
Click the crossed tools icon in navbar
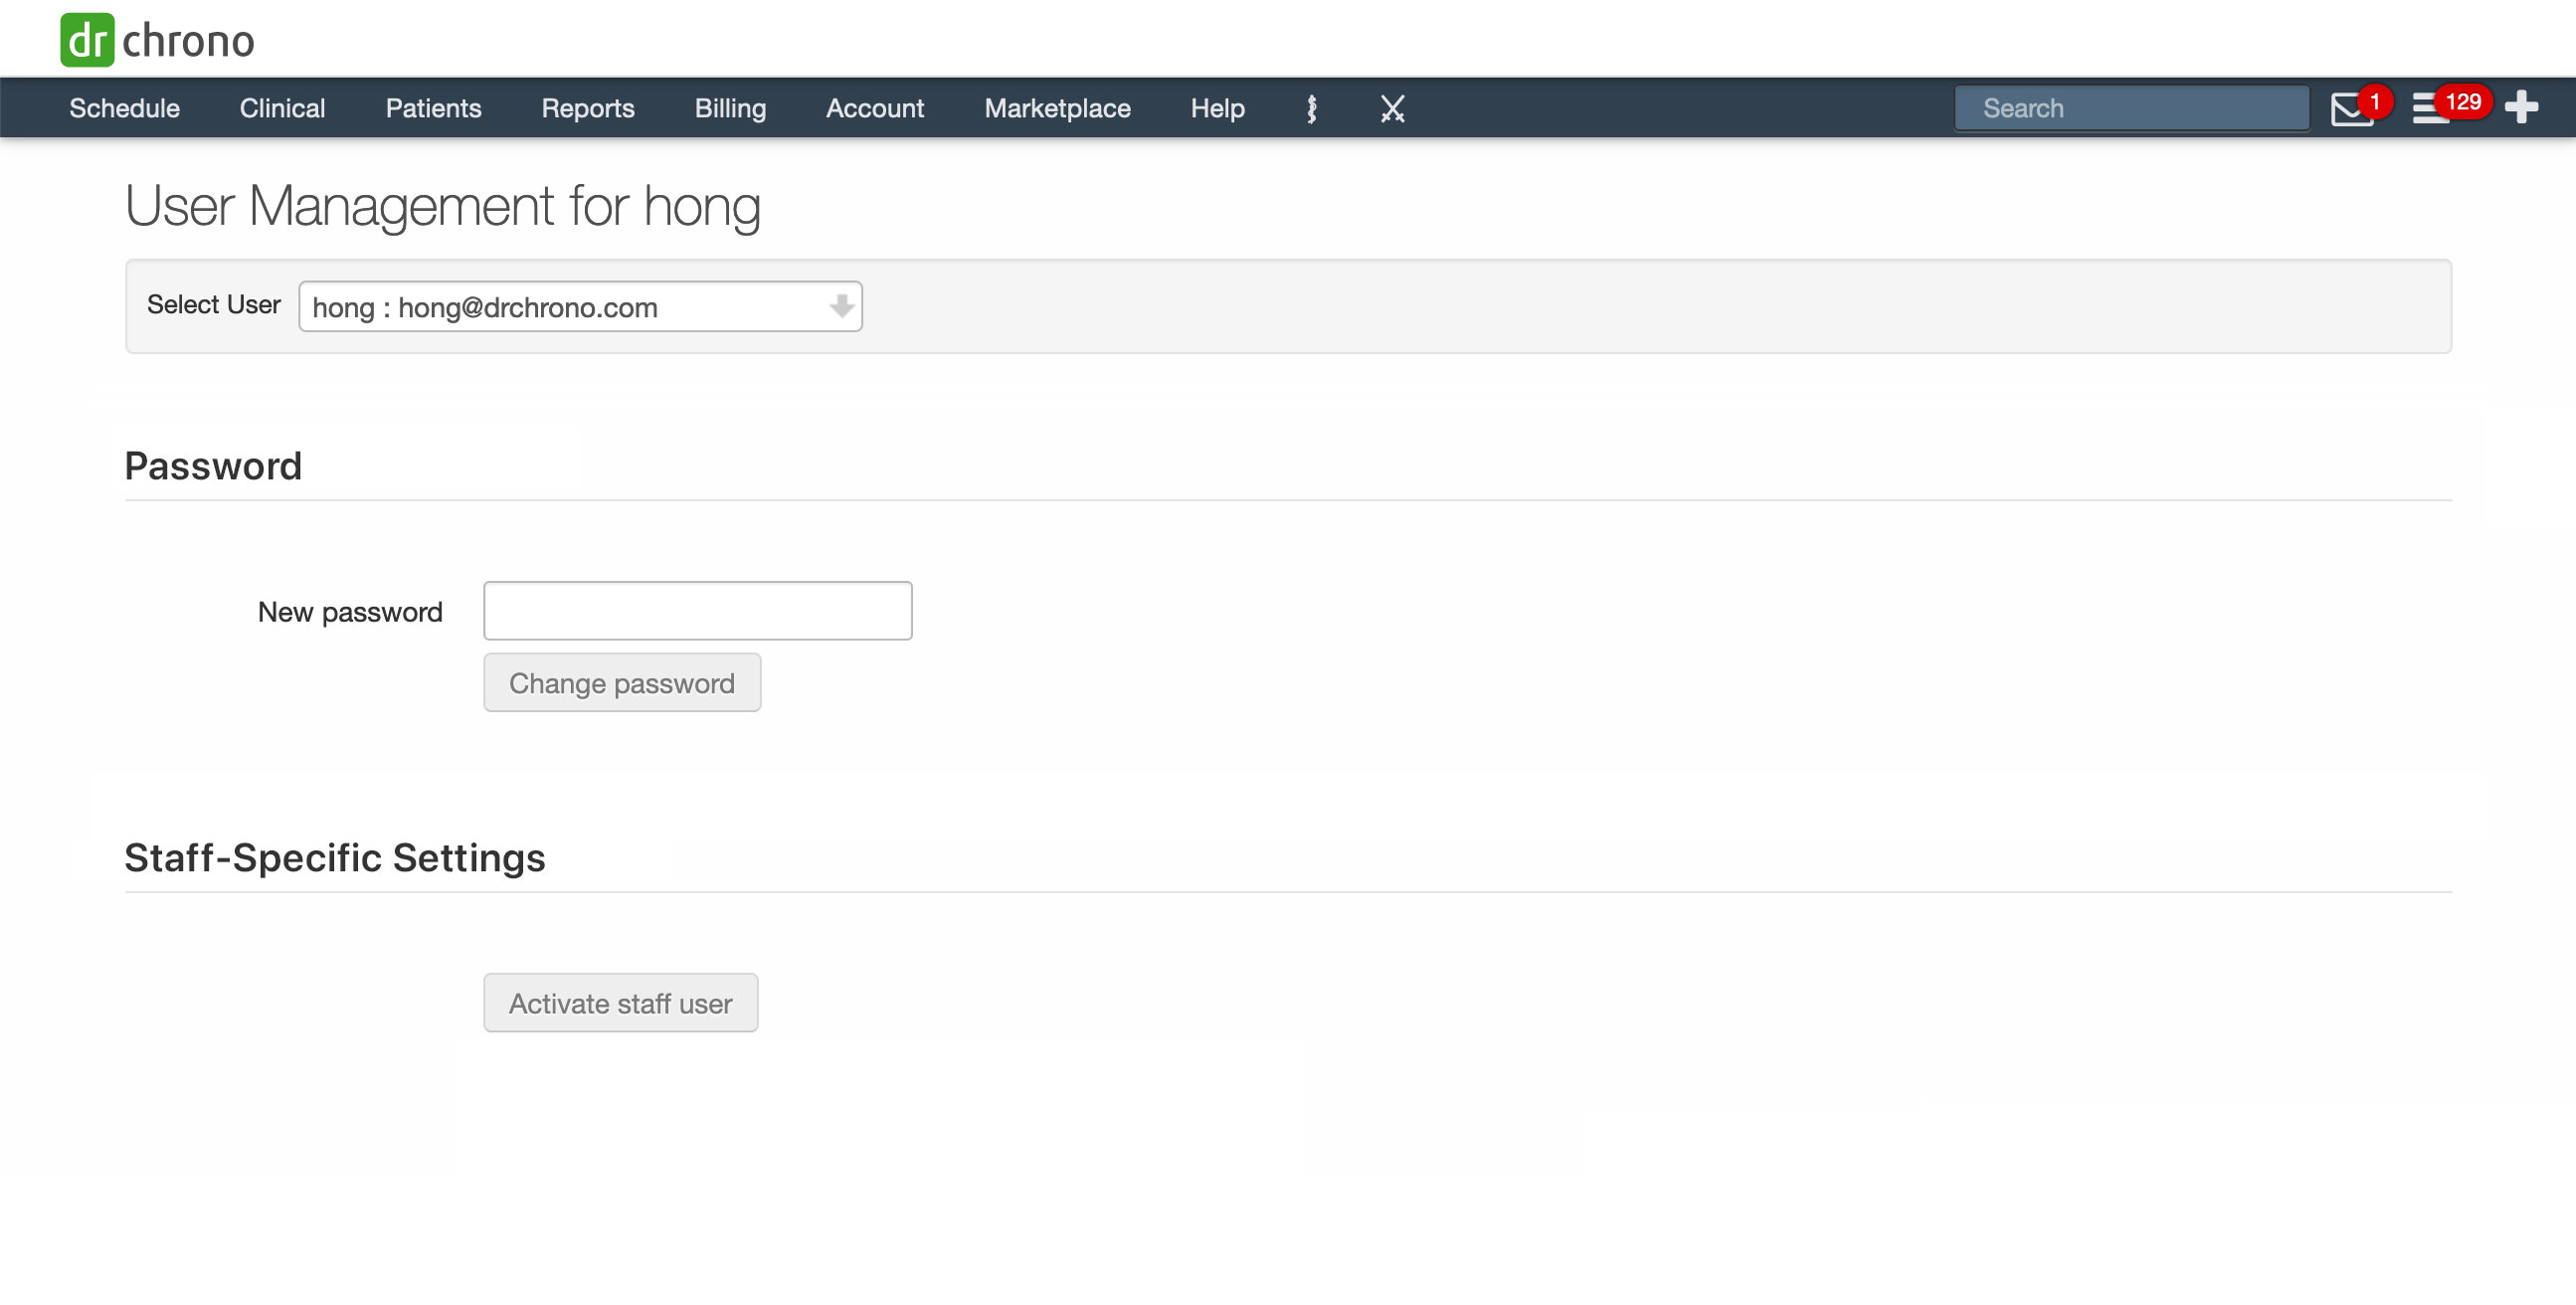(1392, 108)
